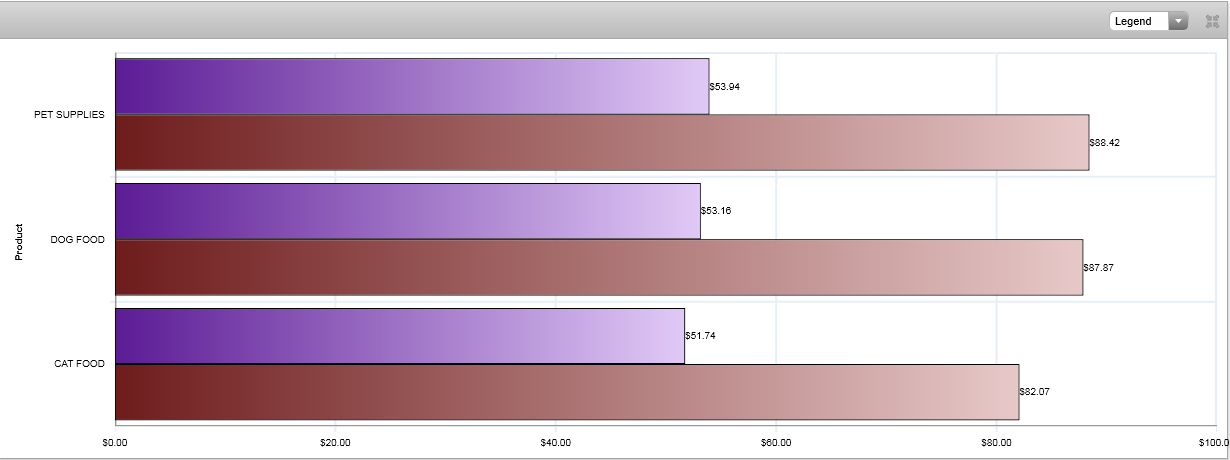The width and height of the screenshot is (1230, 460).
Task: Open the Legend dropdown arrow
Action: pos(1177,21)
